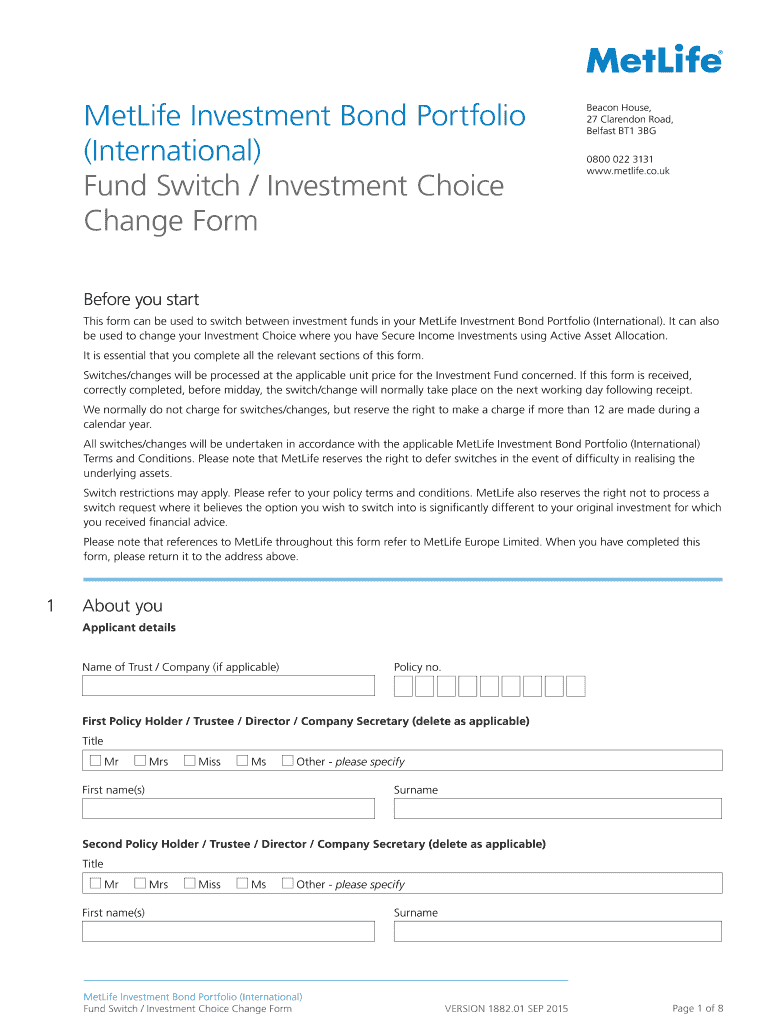Image resolution: width=770 pixels, height=1024 pixels.
Task: Click first policy holder's First name(s) field
Action: 228,808
